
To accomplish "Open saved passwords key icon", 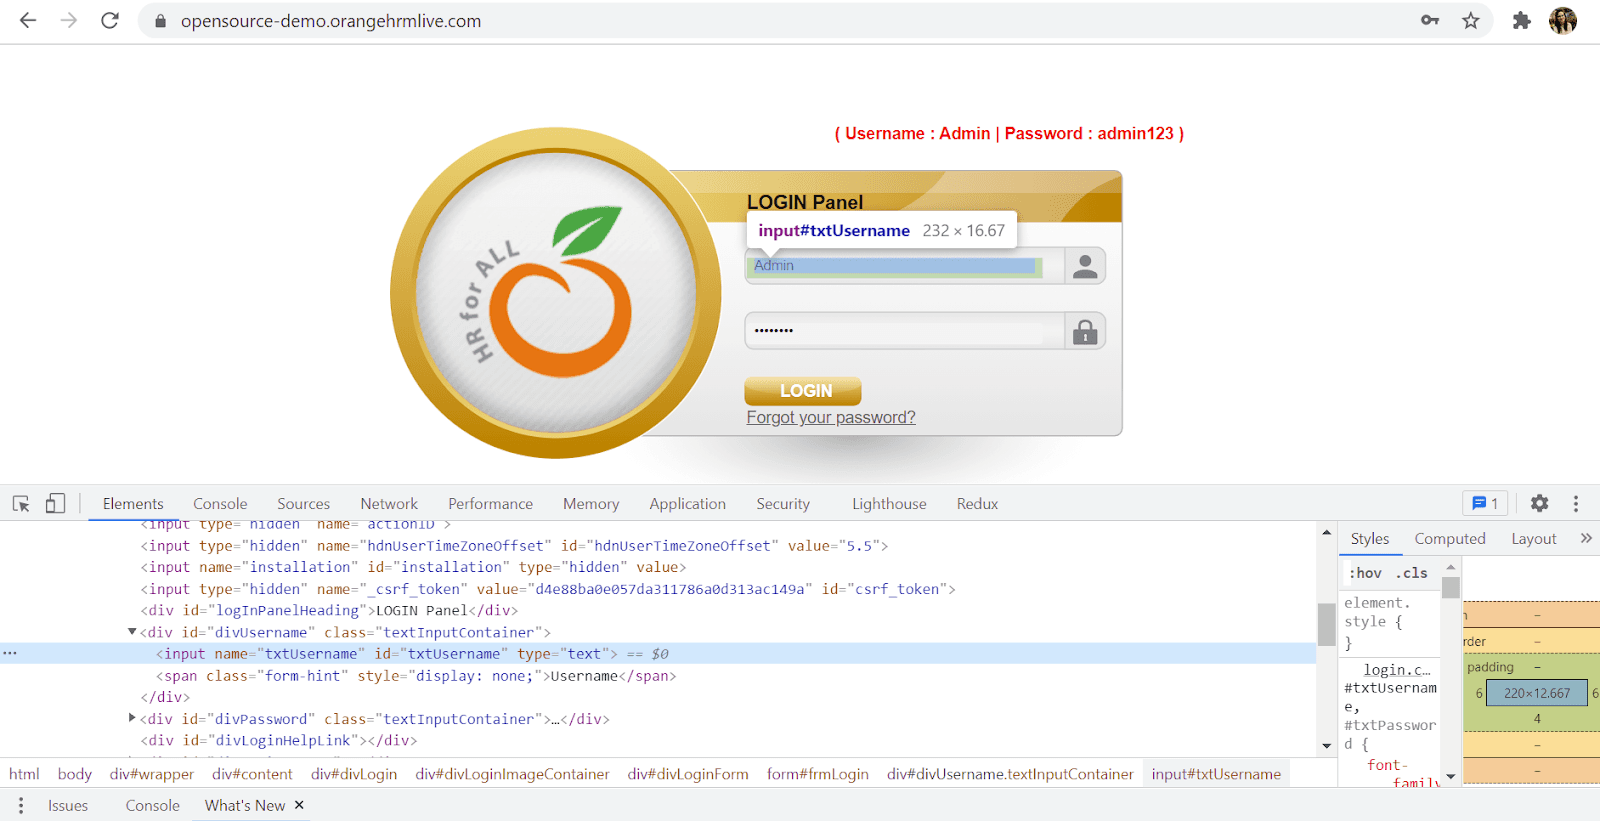I will (1430, 21).
